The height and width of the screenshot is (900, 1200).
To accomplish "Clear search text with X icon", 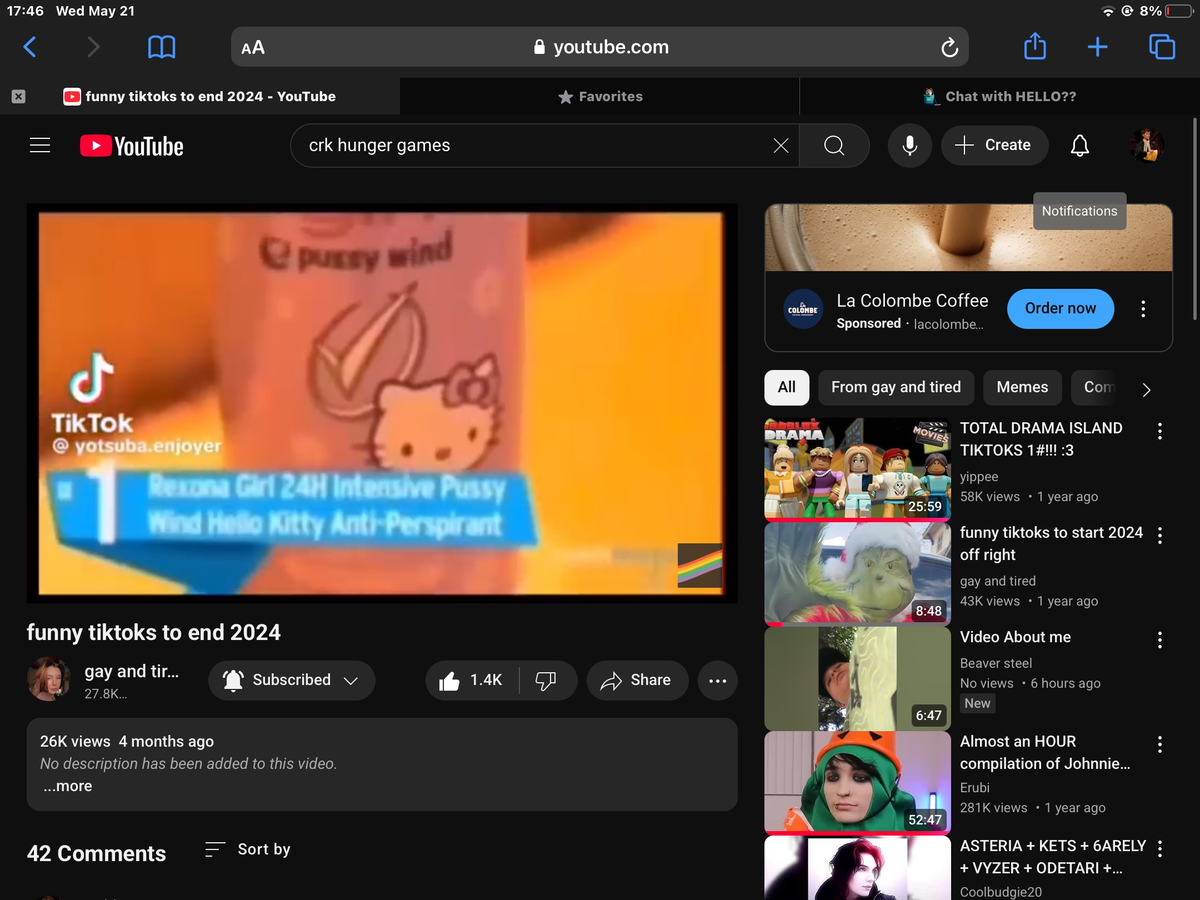I will (x=781, y=146).
